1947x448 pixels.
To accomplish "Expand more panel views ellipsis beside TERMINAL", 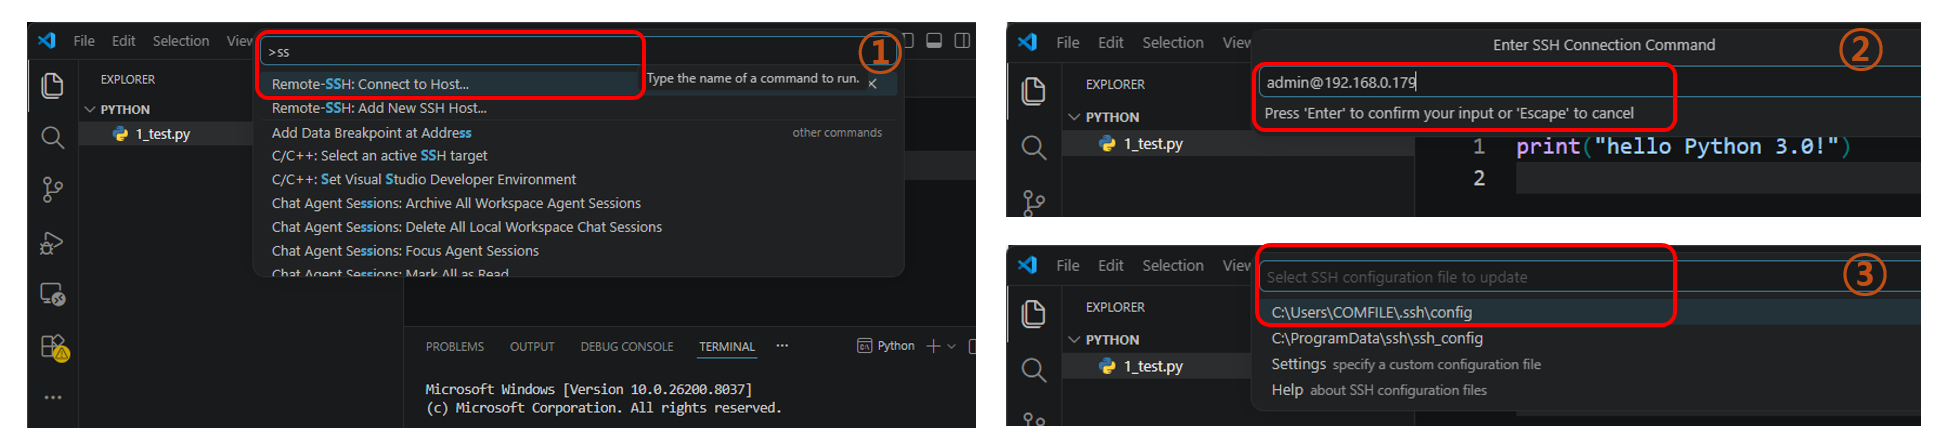I will tap(782, 346).
